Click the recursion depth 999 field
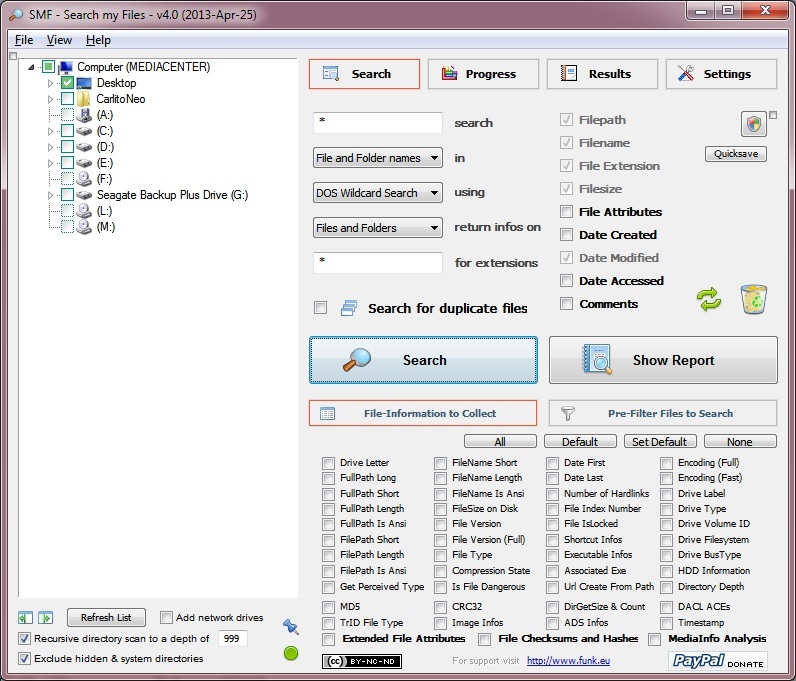The width and height of the screenshot is (796, 681). pyautogui.click(x=233, y=638)
